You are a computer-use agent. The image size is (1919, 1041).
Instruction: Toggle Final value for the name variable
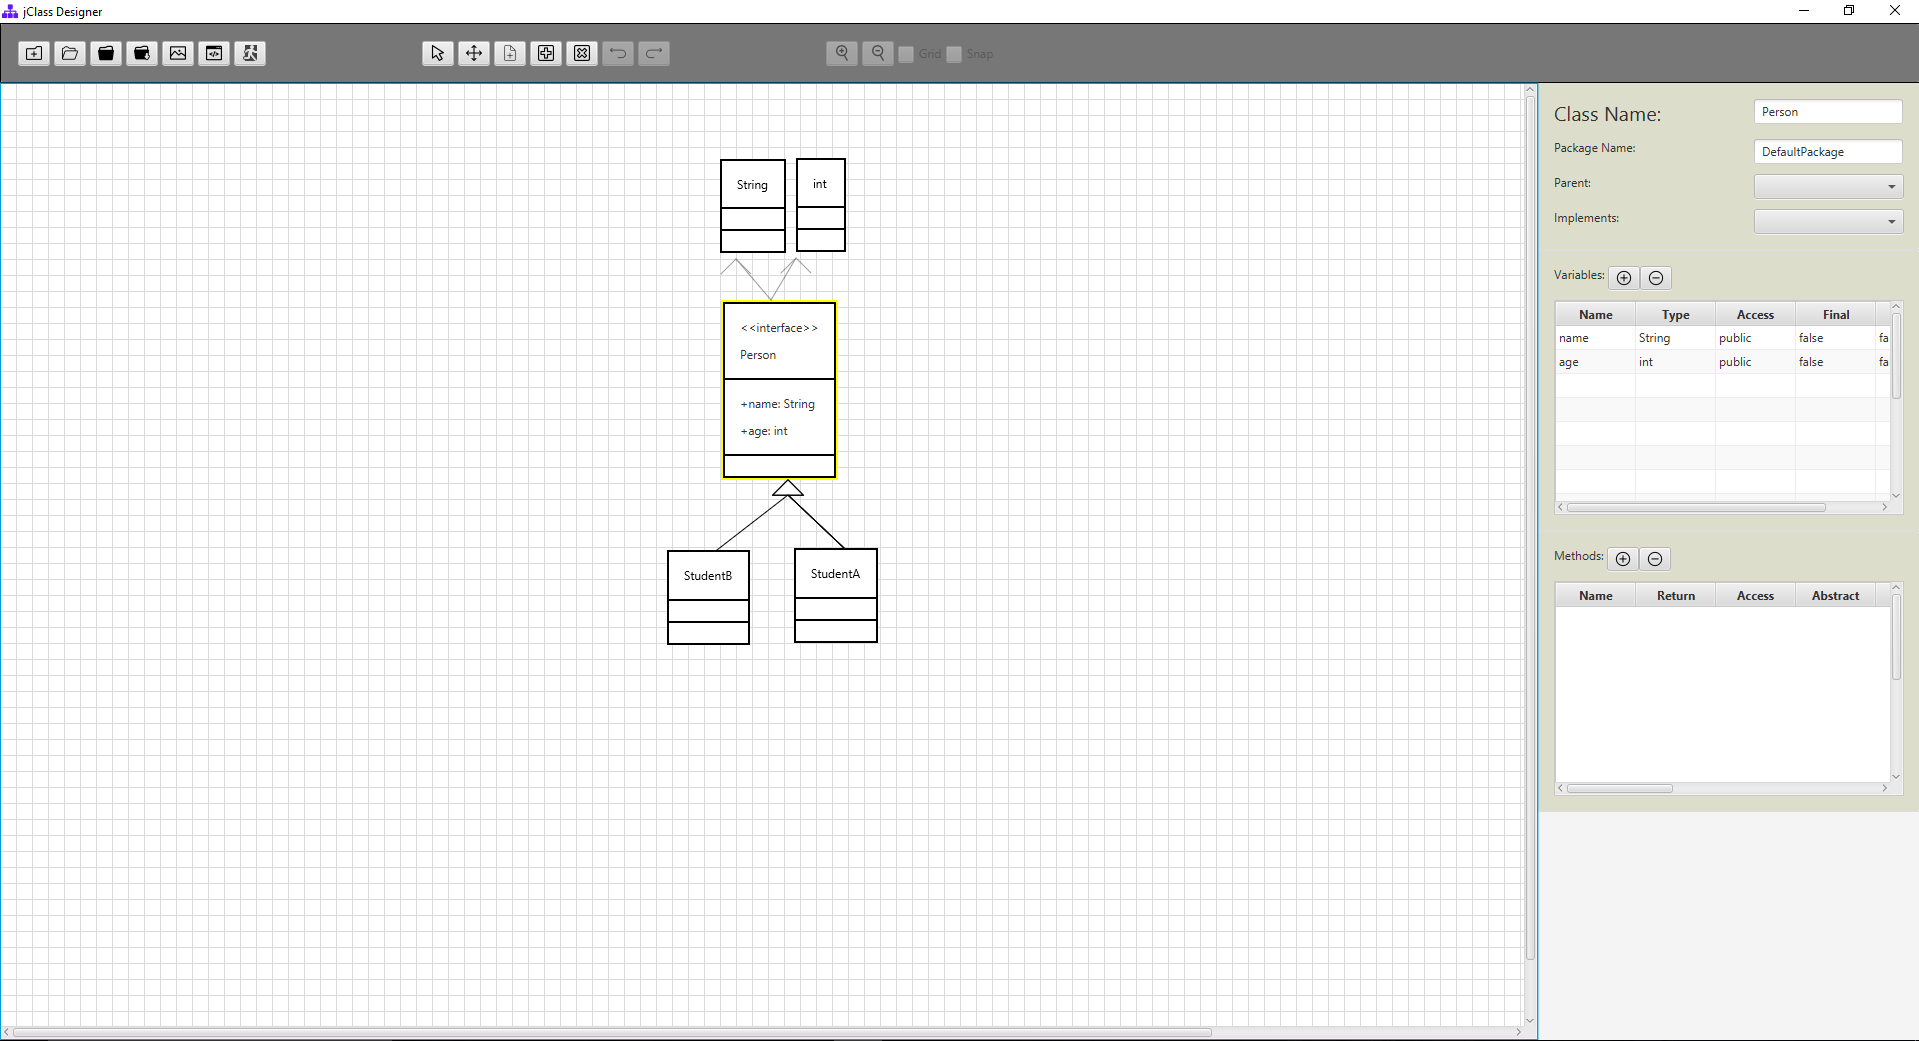(x=1836, y=338)
